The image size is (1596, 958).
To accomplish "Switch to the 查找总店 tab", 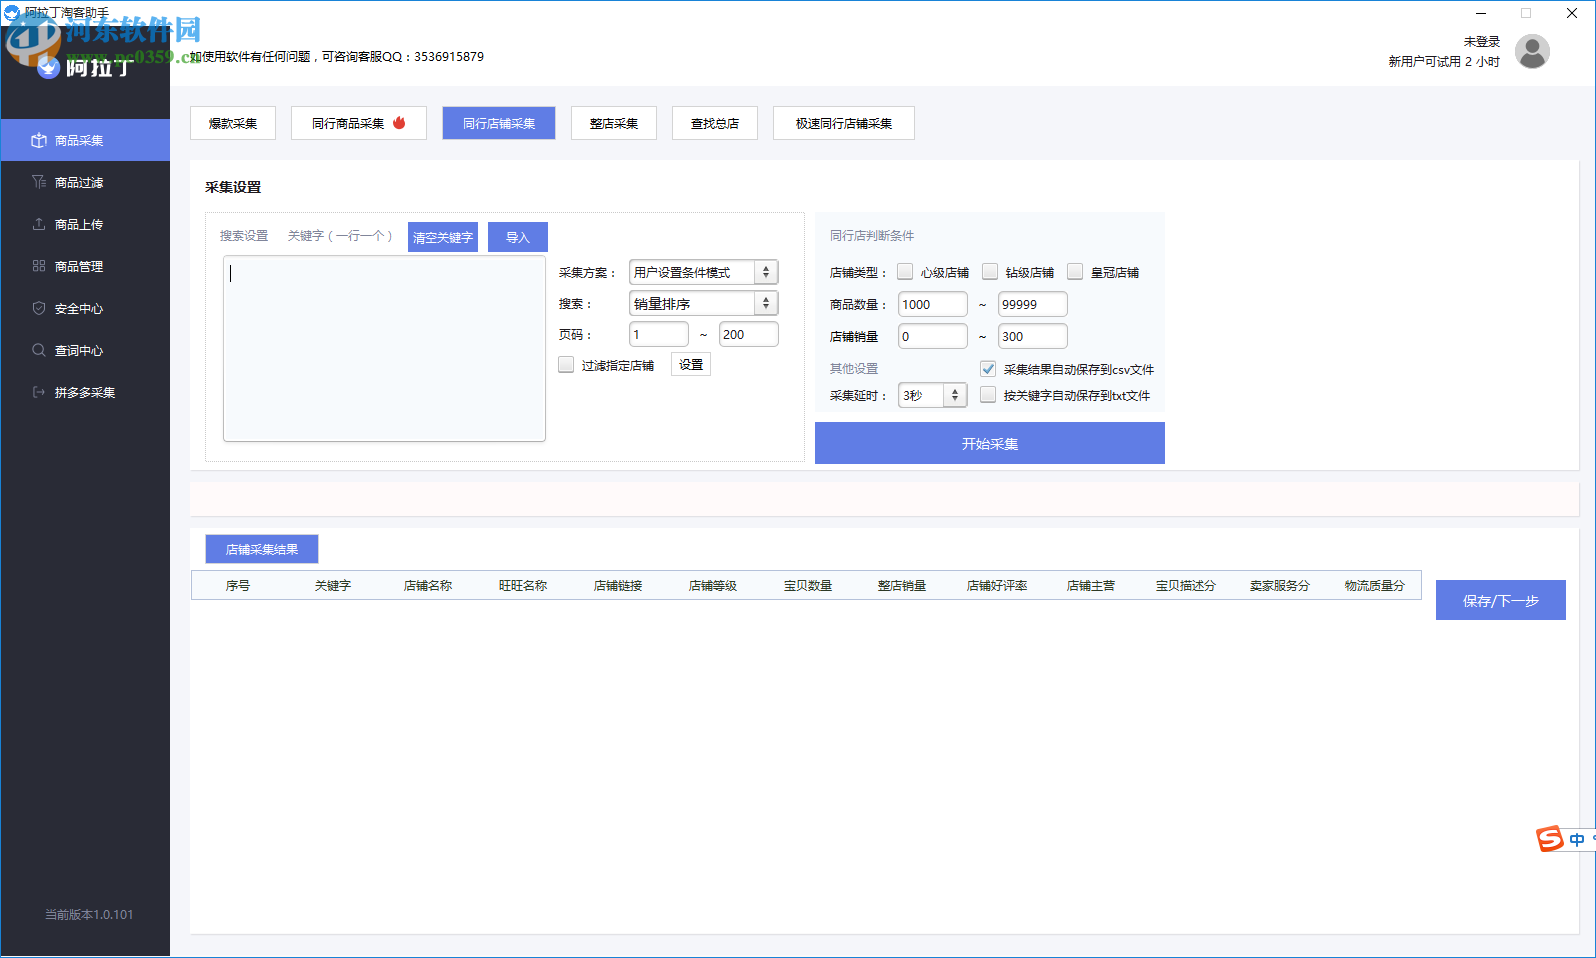I will click(715, 123).
